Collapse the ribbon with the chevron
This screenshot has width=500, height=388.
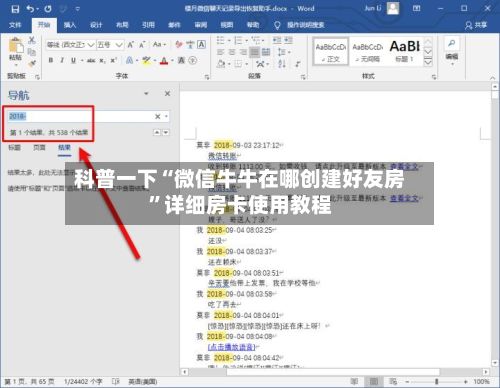[492, 77]
